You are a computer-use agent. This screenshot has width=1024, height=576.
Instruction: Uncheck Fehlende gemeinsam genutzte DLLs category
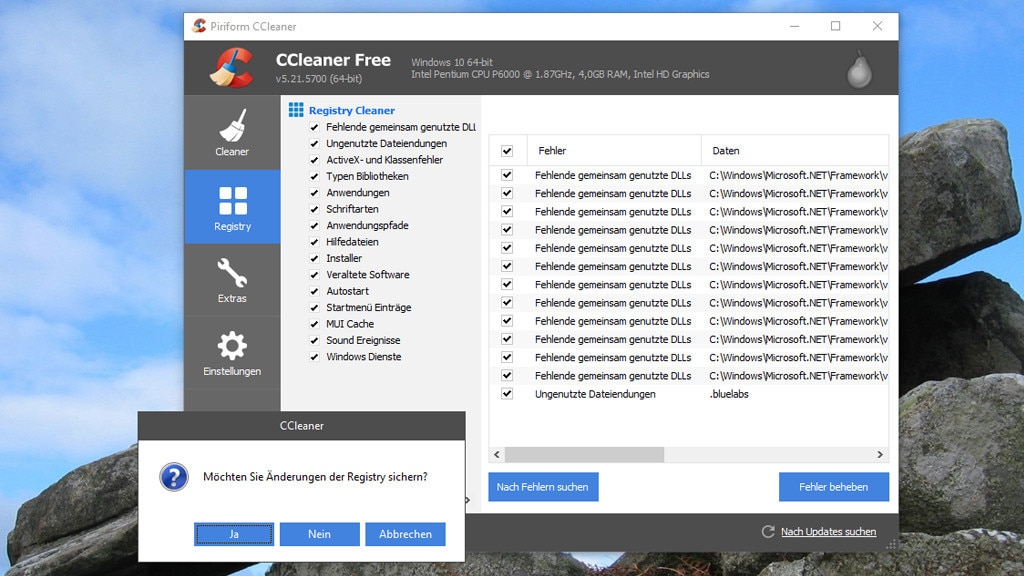click(314, 127)
